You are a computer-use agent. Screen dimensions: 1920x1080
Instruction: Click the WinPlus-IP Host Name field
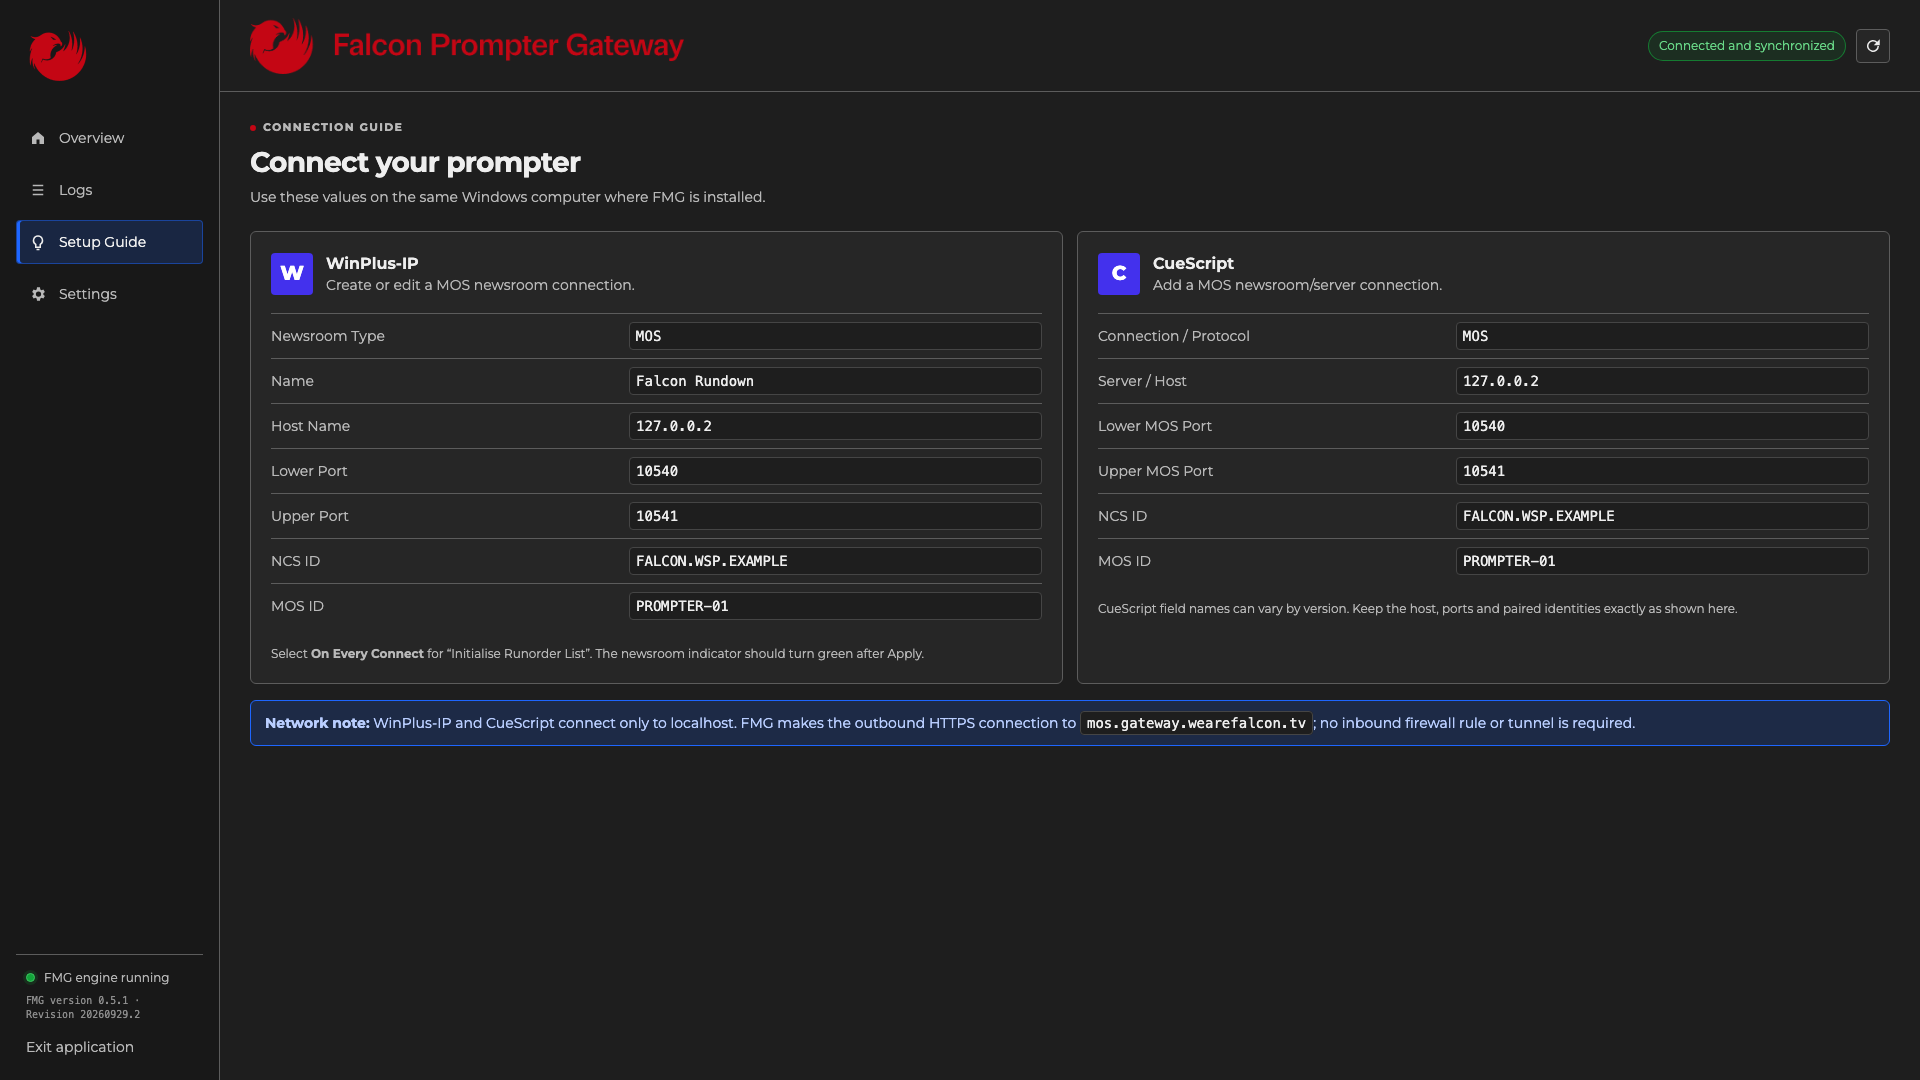coord(835,426)
